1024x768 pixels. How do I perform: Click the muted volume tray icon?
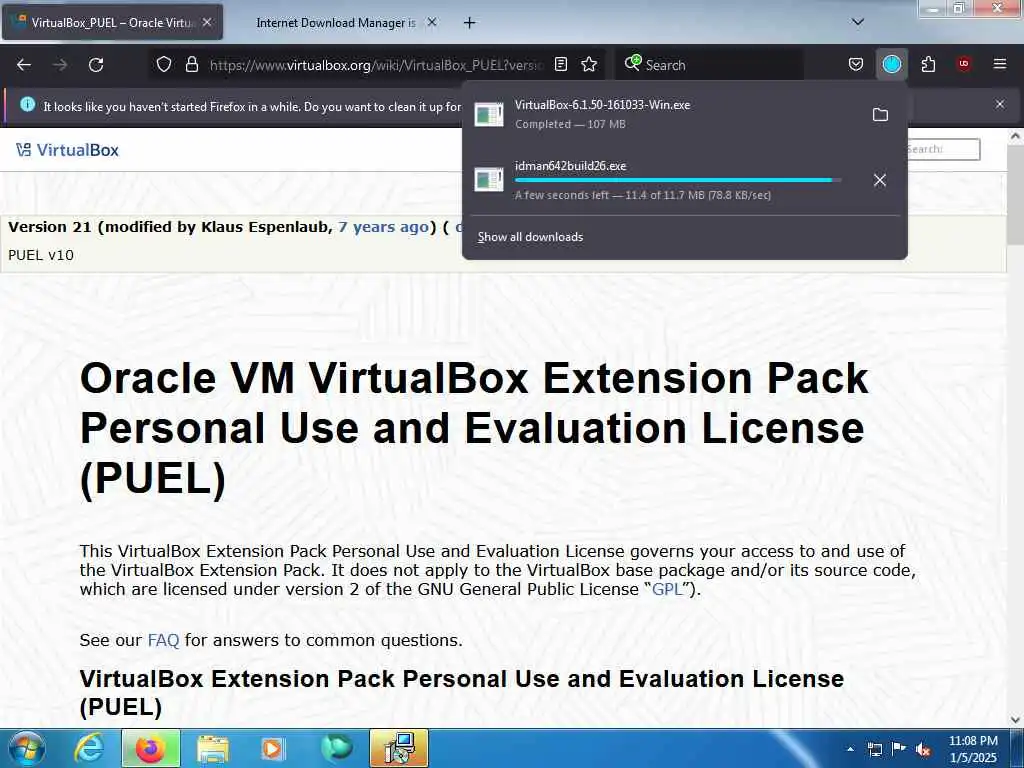923,750
